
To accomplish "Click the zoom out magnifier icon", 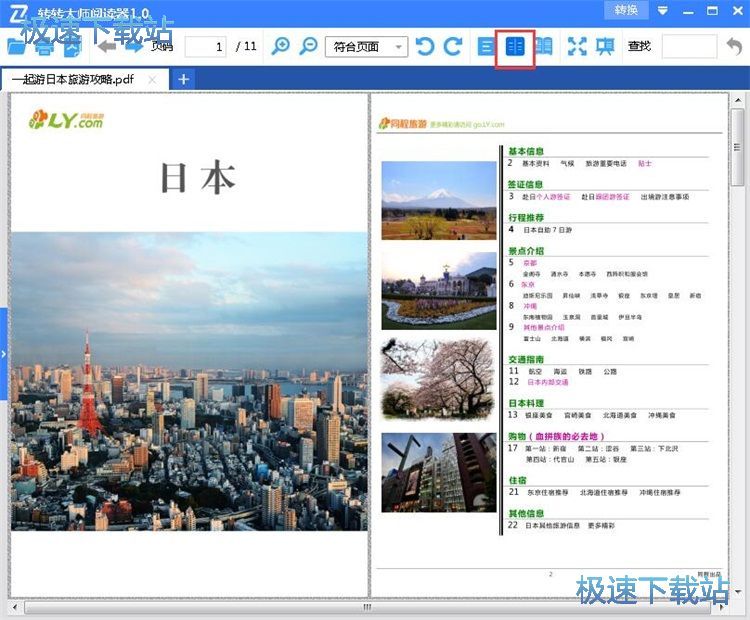I will [x=309, y=46].
